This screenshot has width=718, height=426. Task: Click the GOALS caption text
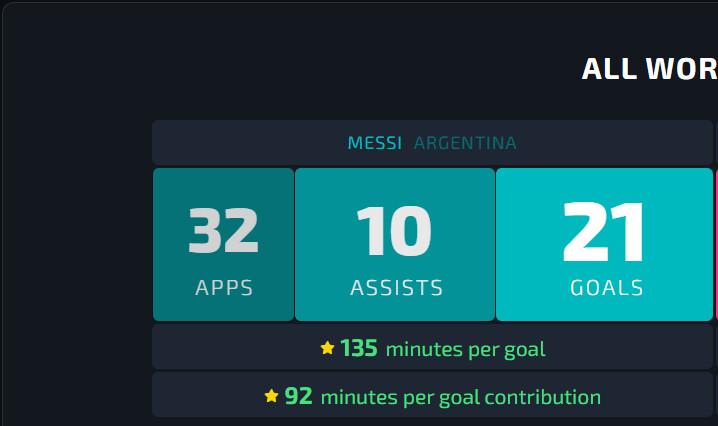(x=607, y=288)
